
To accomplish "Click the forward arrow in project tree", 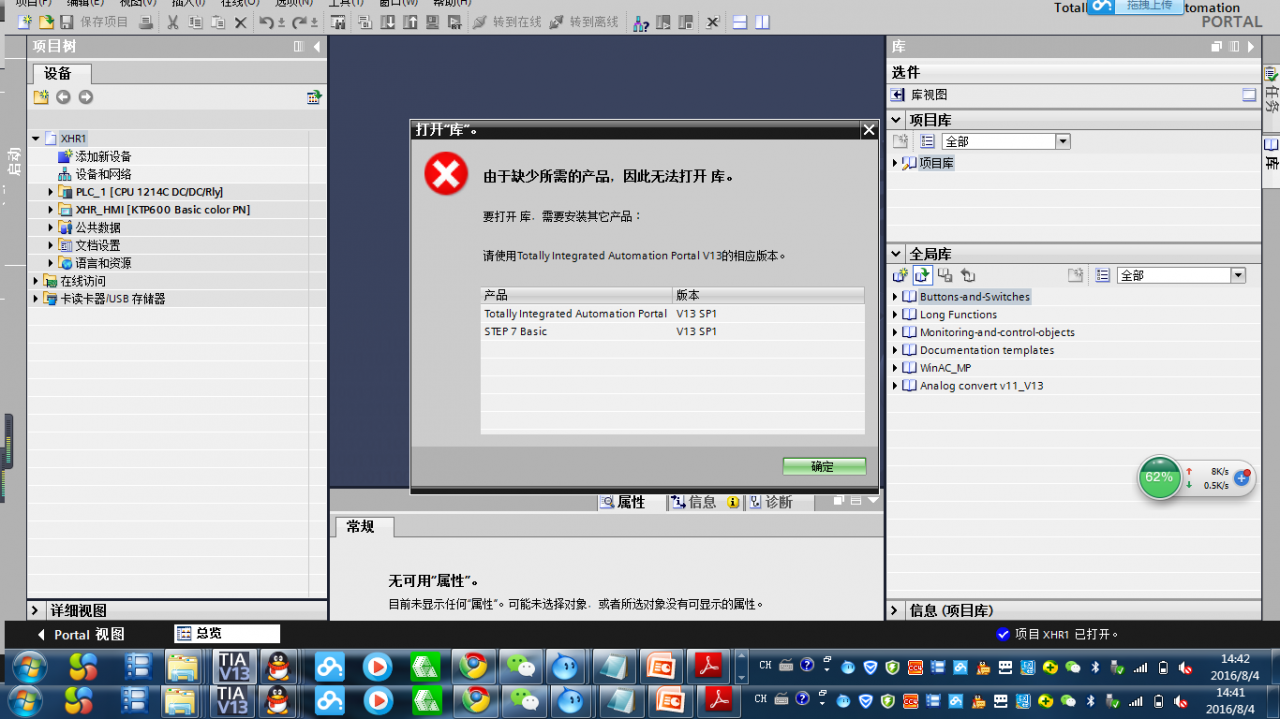I will (86, 97).
